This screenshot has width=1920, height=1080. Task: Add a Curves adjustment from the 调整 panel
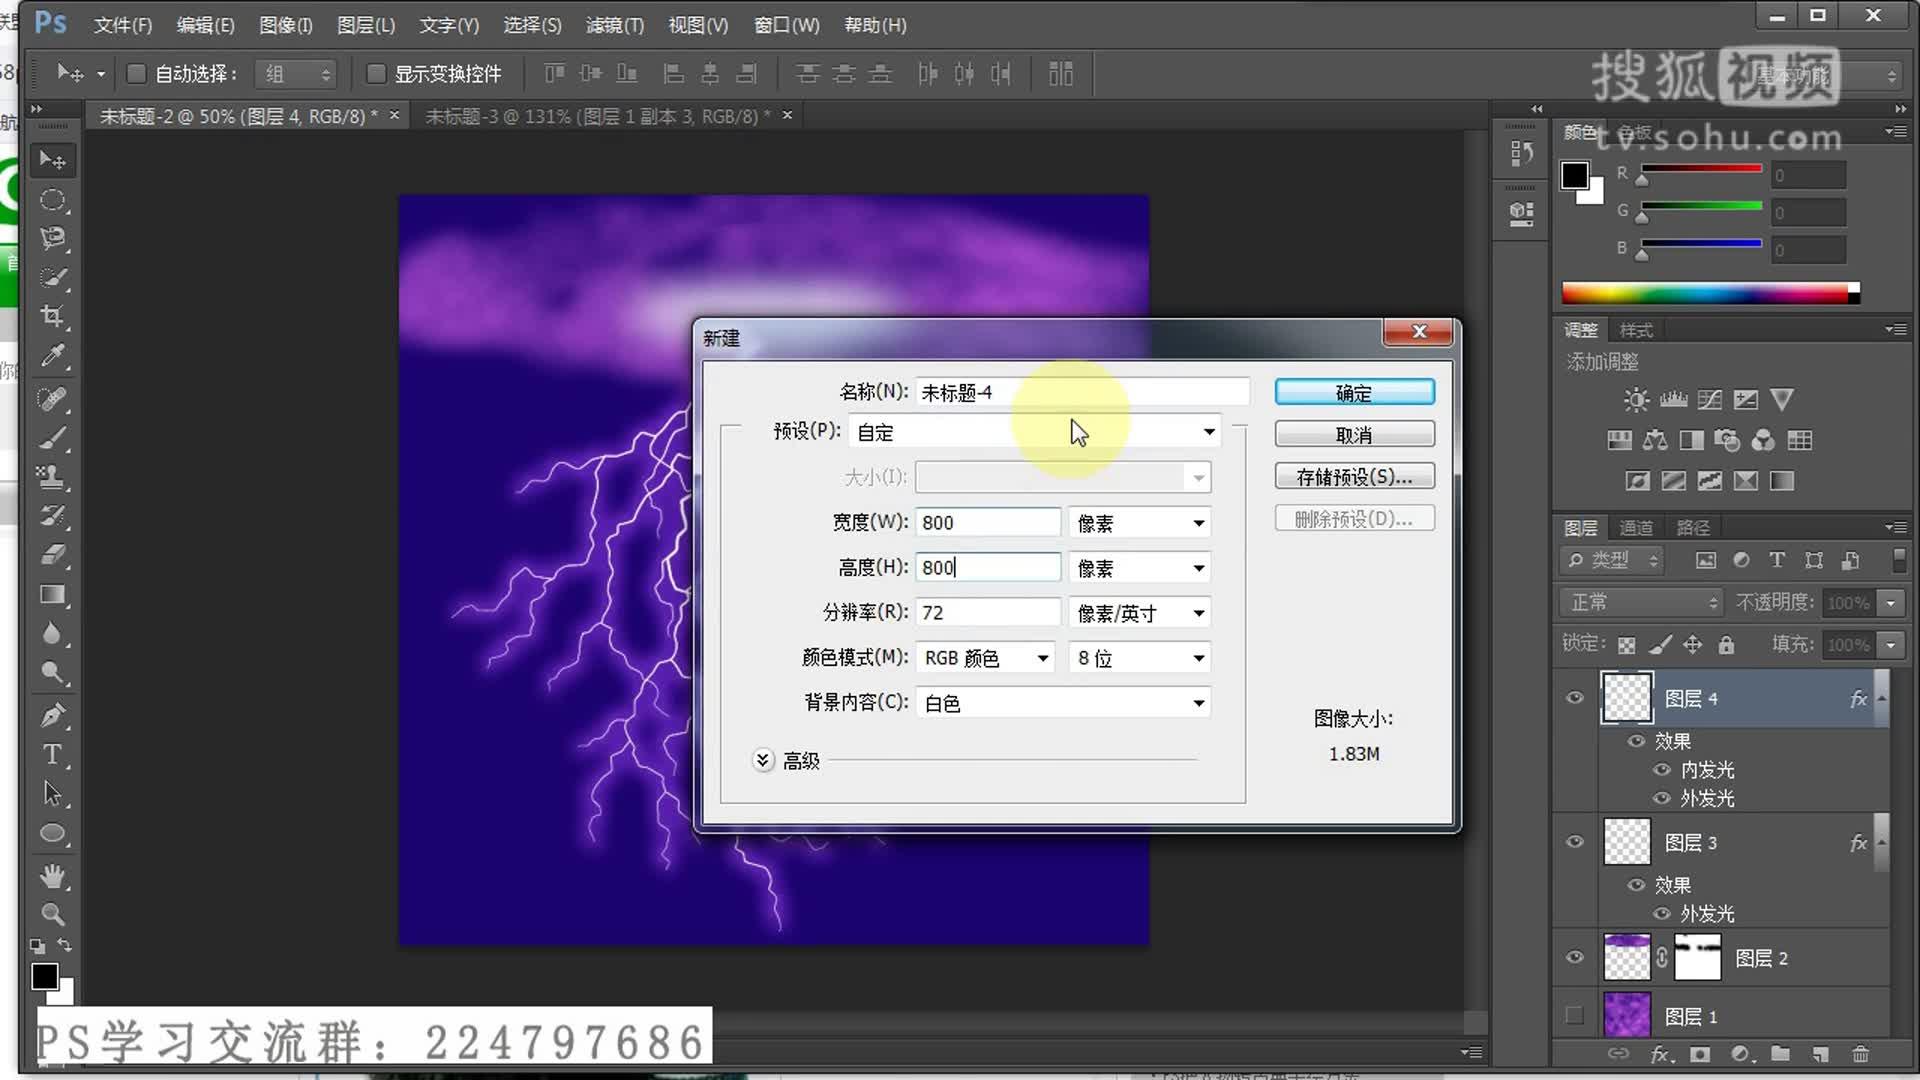point(1709,399)
